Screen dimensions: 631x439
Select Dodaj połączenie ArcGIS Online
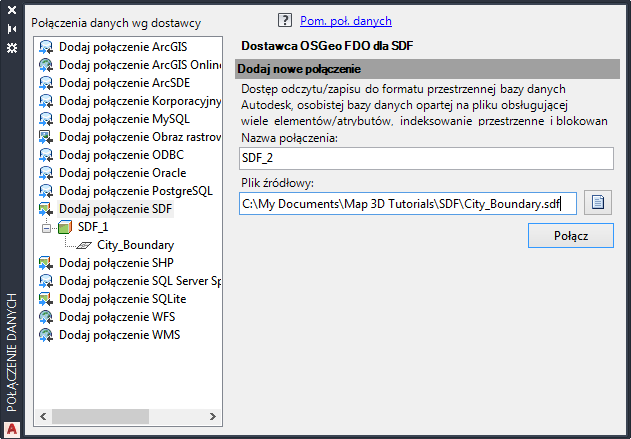140,65
